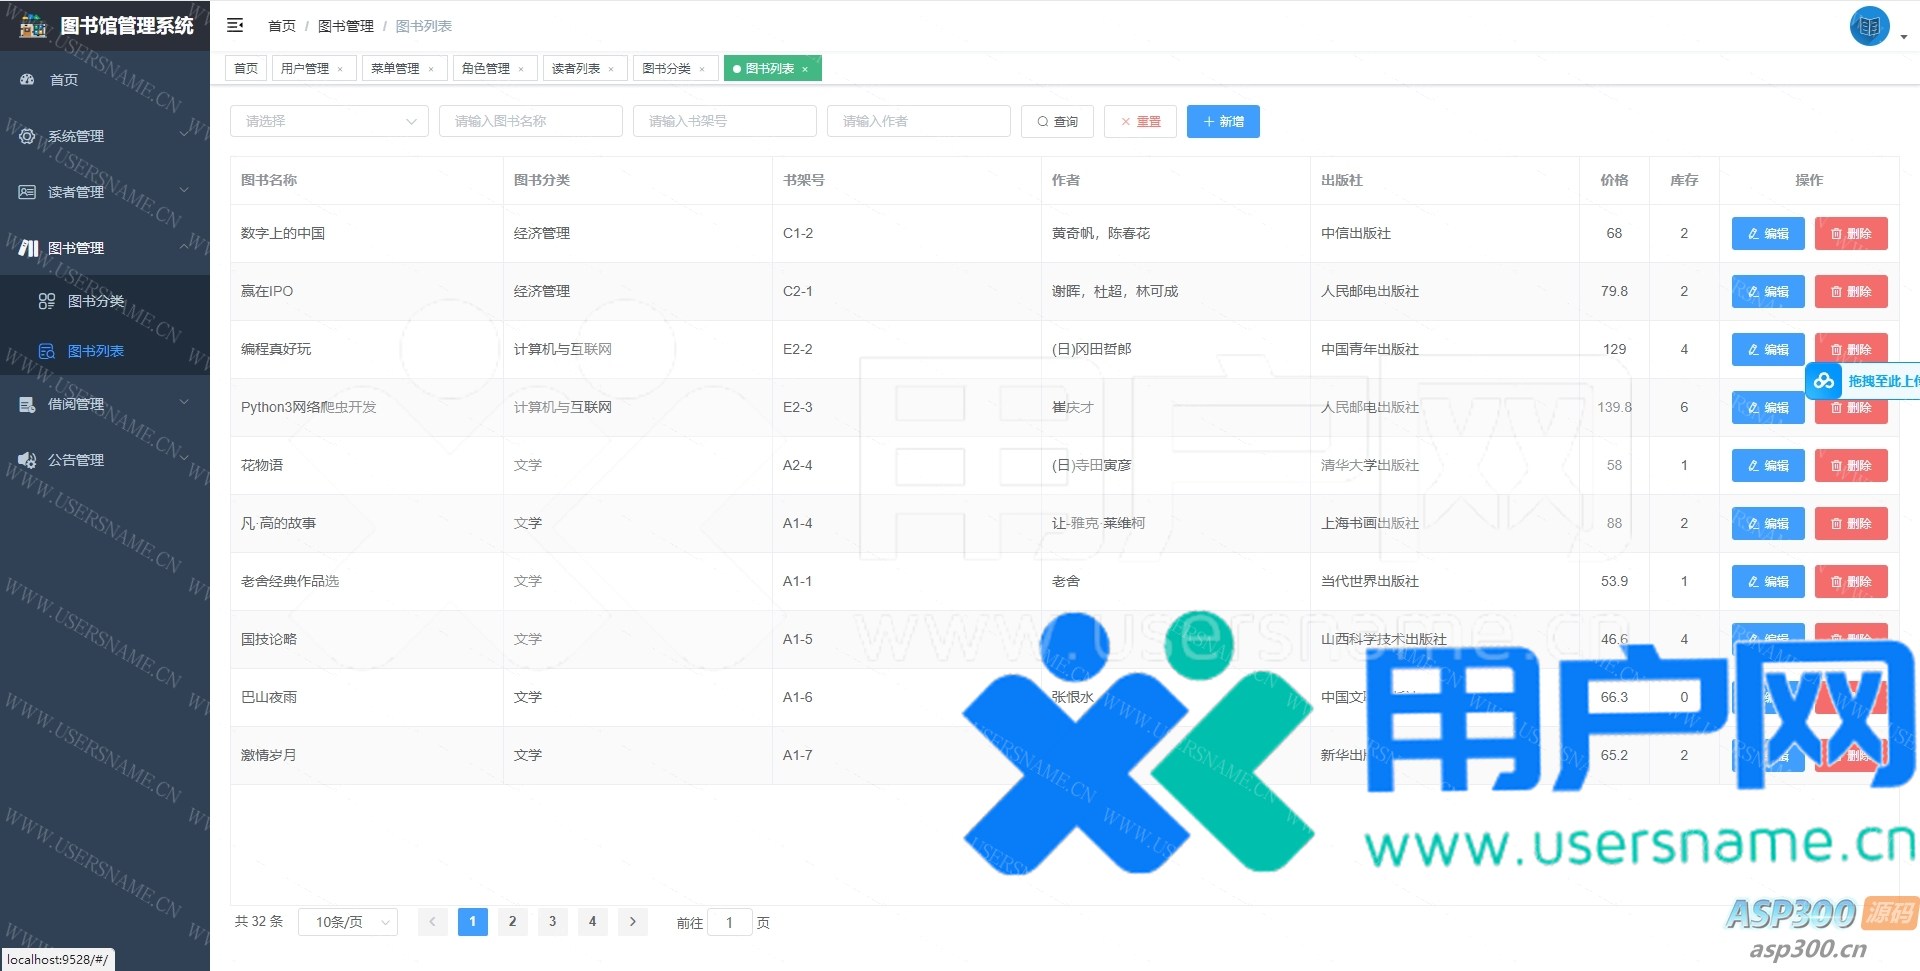Screen dimensions: 1920x971
Task: Switch to the 读者列表 tab
Action: [576, 69]
